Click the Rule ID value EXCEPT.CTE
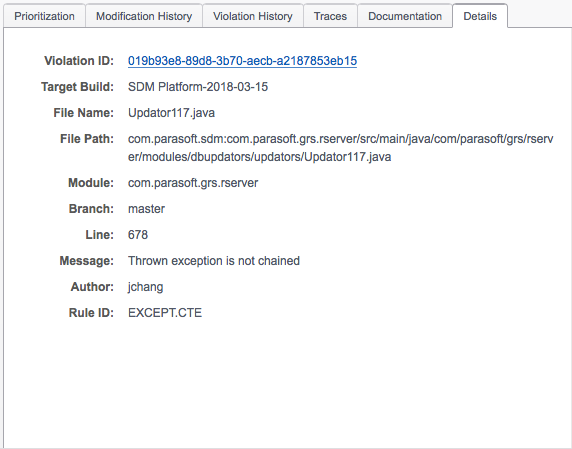 (x=165, y=313)
